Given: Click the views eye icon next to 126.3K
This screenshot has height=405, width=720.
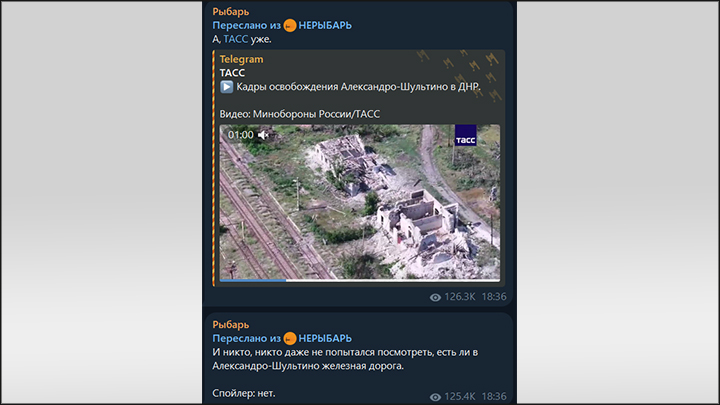Looking at the screenshot, I should (435, 298).
